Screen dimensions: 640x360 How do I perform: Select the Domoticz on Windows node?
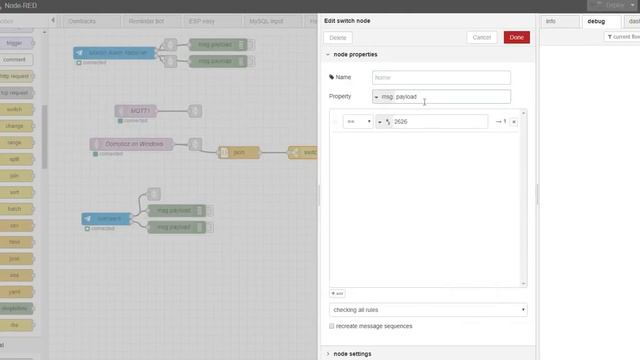(x=131, y=144)
